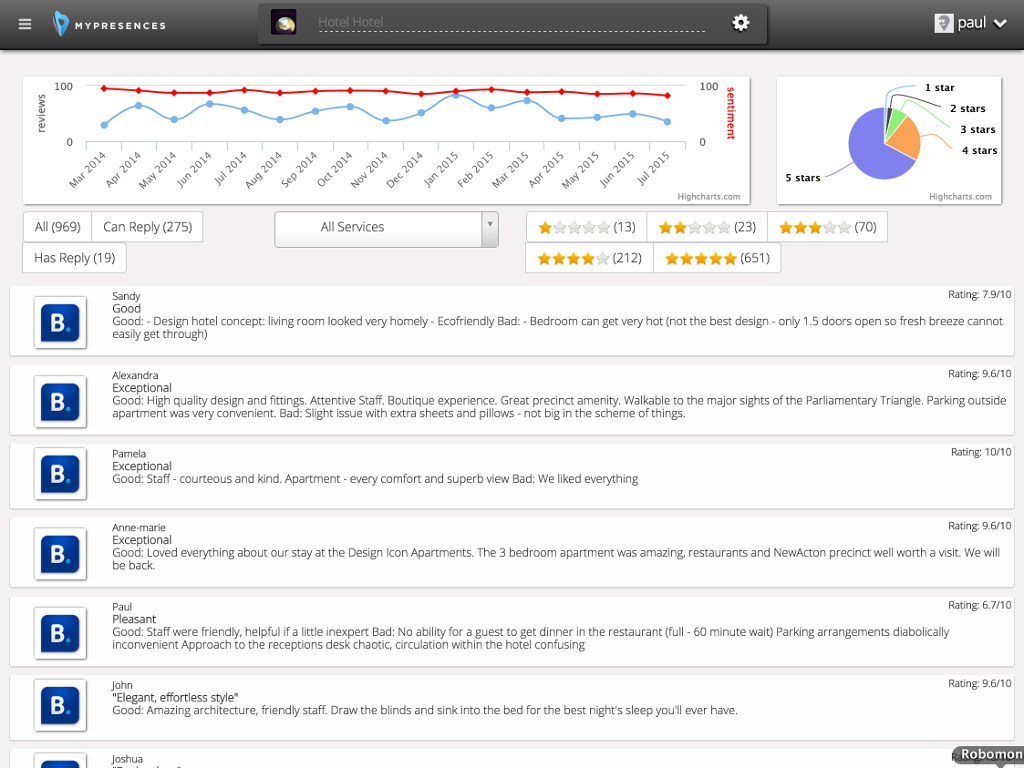The height and width of the screenshot is (768, 1024).
Task: Open the Robomon widget
Action: click(989, 756)
